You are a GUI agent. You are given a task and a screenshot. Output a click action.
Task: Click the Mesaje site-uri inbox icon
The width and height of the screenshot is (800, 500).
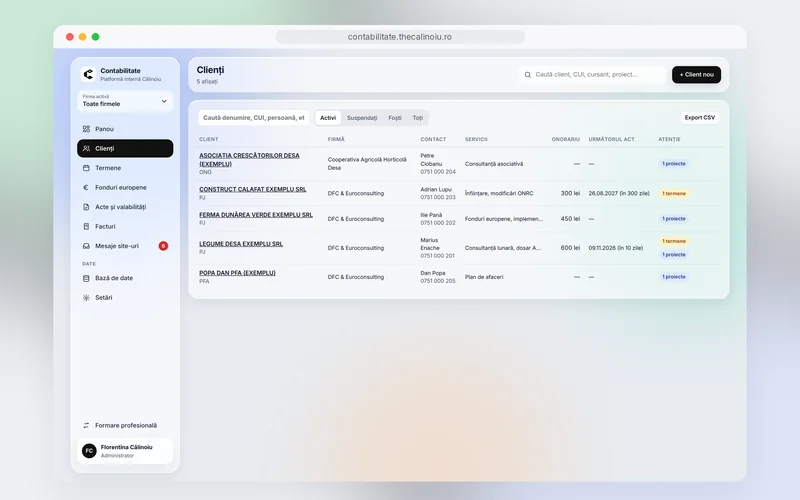[x=86, y=246]
